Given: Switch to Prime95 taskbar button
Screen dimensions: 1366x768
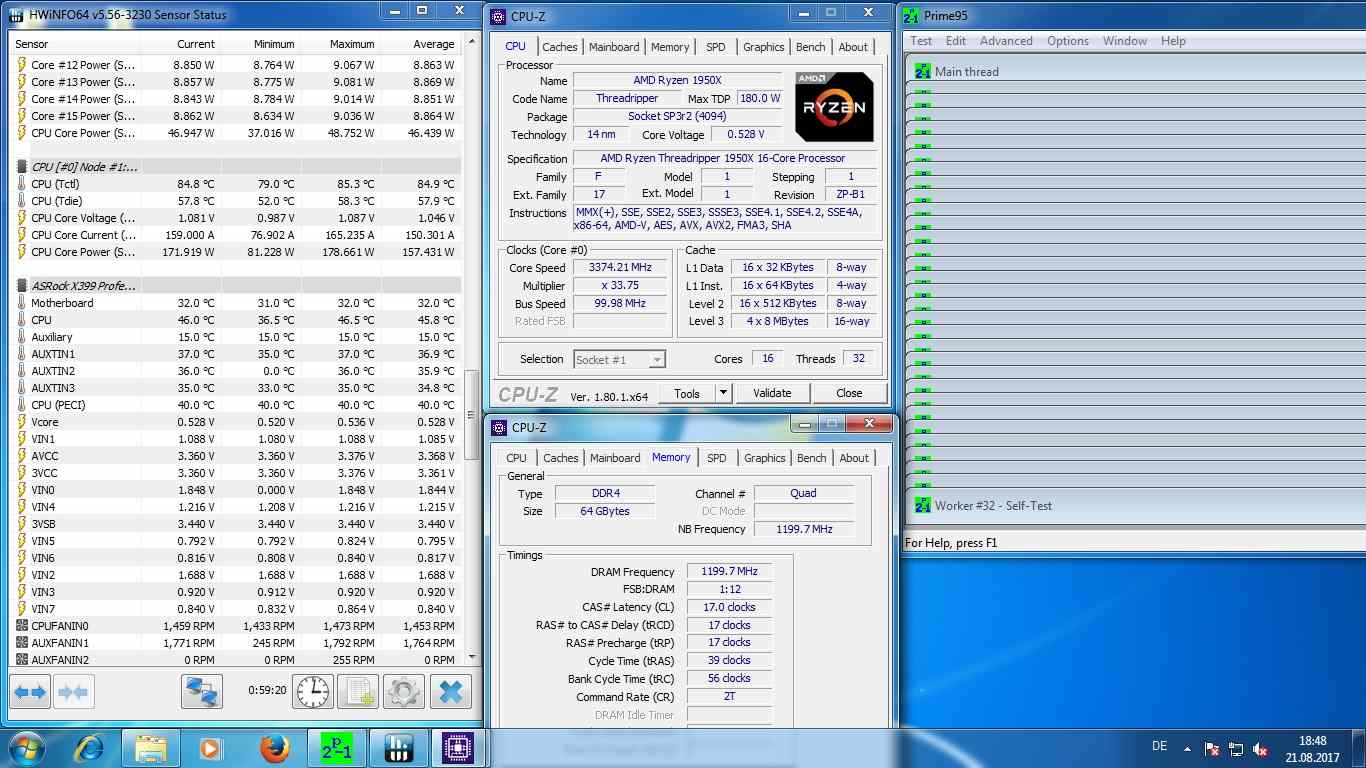Looking at the screenshot, I should 336,748.
